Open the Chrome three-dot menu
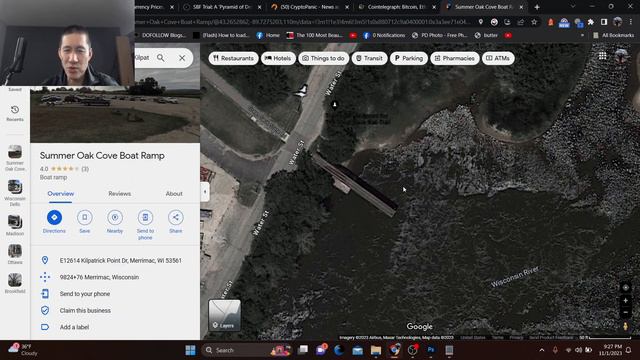 [631, 22]
